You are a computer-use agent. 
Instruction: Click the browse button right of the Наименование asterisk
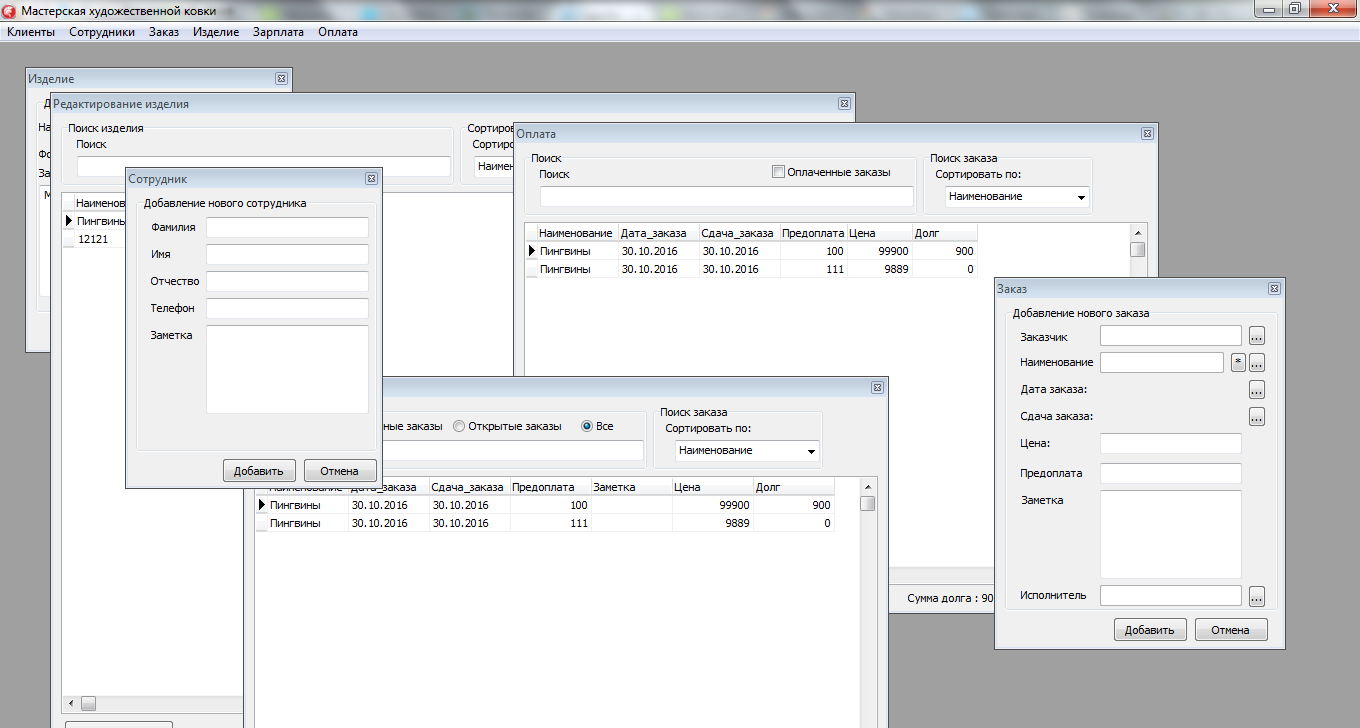[1257, 363]
